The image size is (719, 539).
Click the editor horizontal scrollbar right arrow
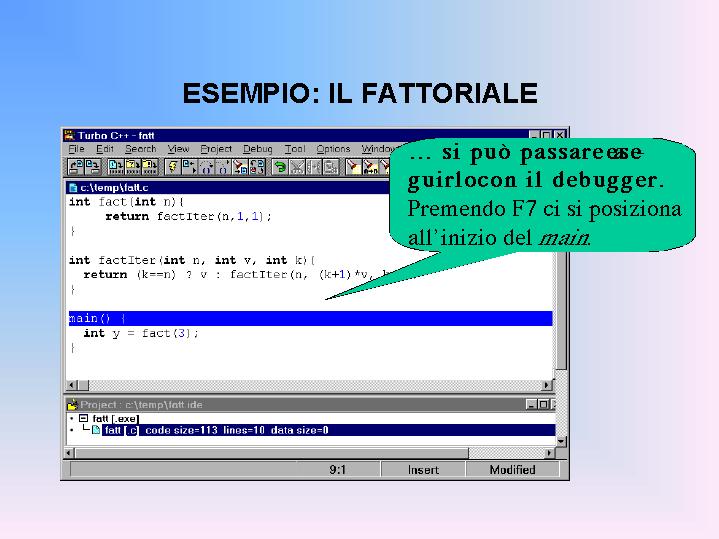click(547, 385)
